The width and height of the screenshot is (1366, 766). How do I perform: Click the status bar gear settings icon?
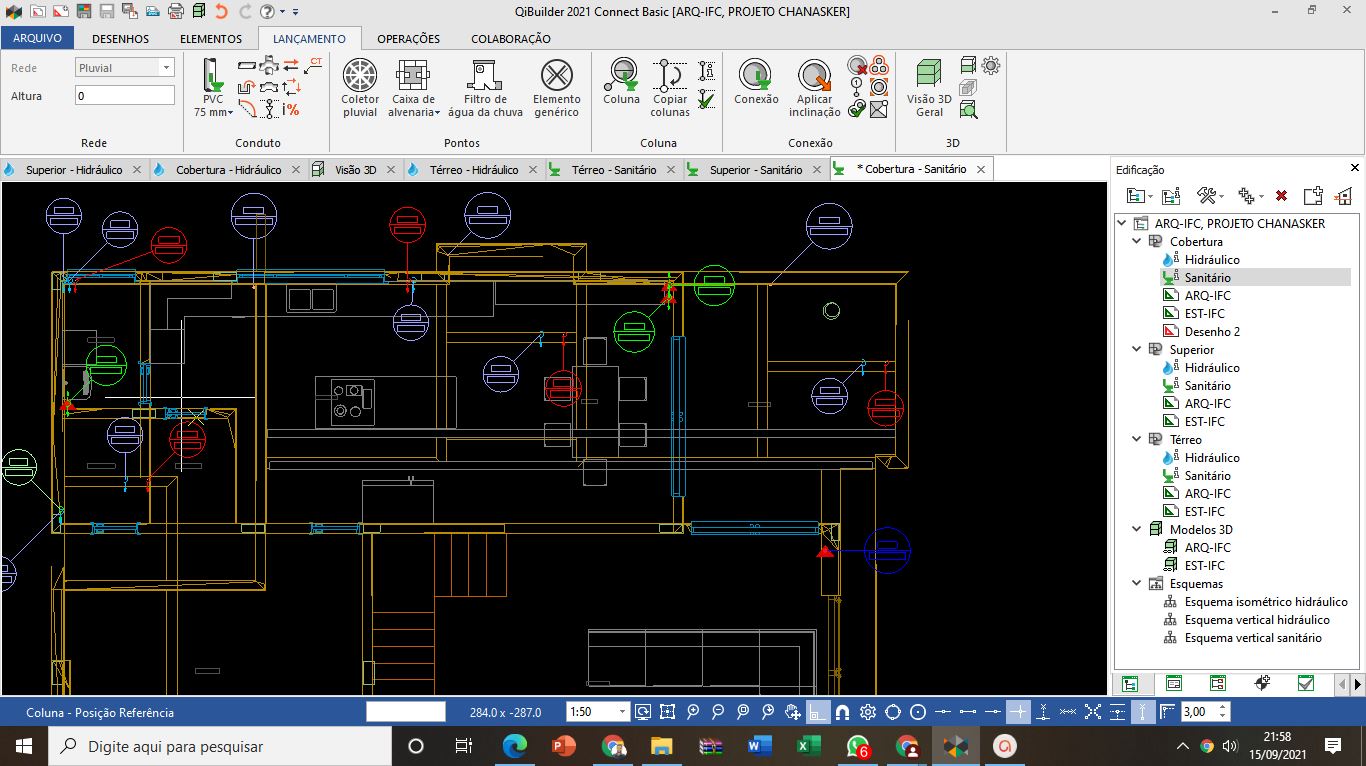(x=868, y=712)
